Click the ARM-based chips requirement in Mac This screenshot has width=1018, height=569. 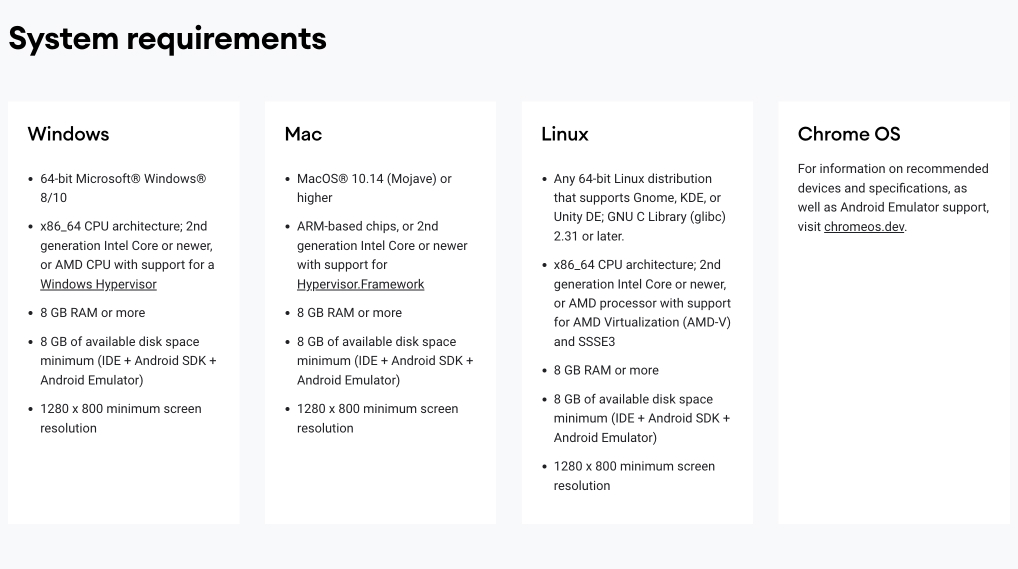pyautogui.click(x=382, y=255)
